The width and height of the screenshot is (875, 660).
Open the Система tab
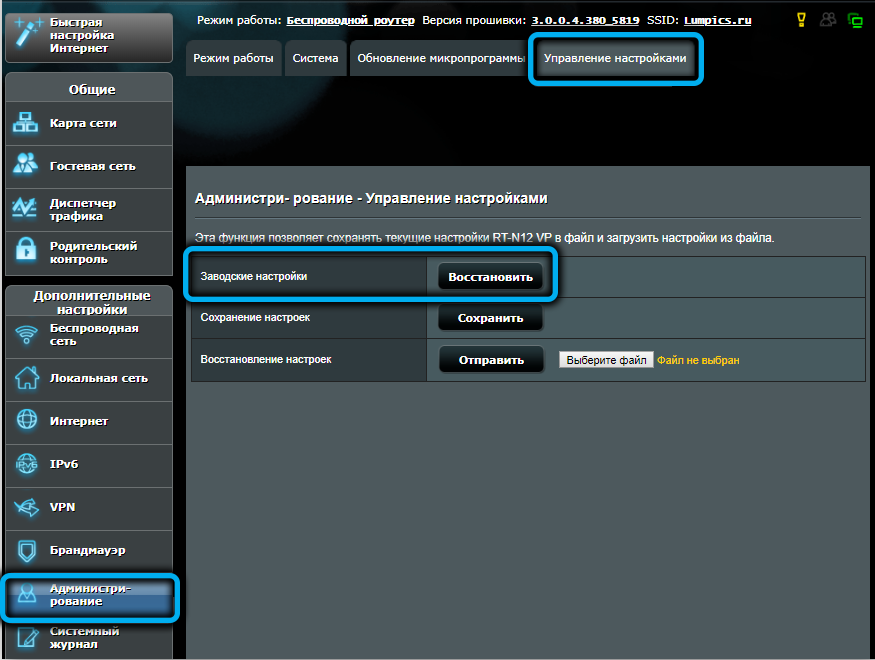(x=316, y=59)
